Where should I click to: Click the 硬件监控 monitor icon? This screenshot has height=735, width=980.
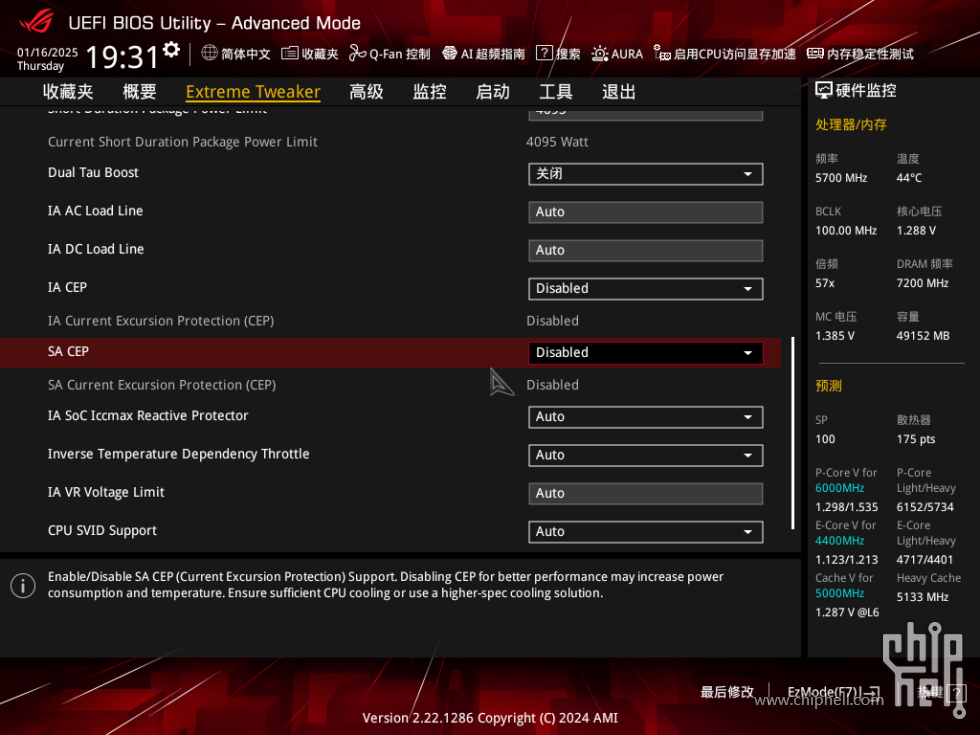point(824,91)
